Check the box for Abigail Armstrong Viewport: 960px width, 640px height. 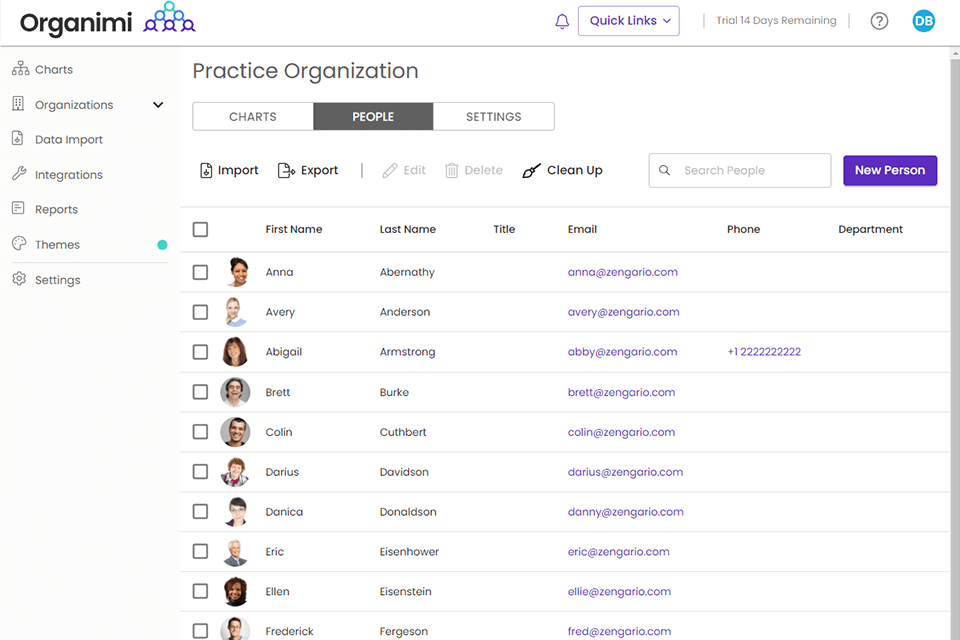[x=200, y=352]
